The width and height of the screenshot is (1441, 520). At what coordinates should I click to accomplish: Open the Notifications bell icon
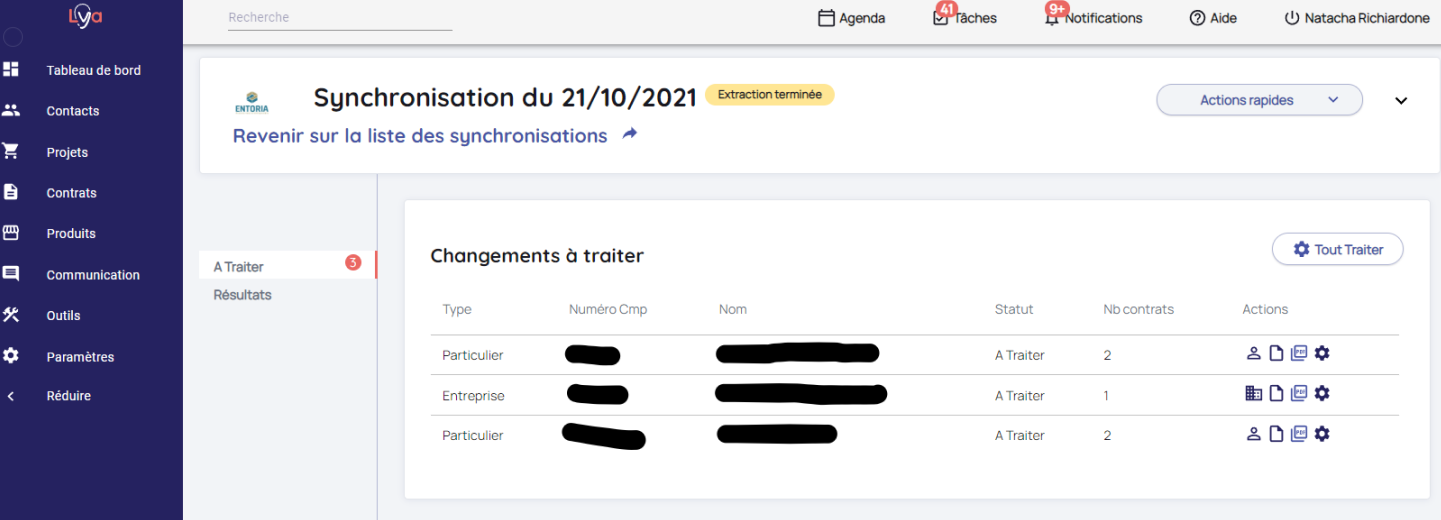click(1052, 18)
